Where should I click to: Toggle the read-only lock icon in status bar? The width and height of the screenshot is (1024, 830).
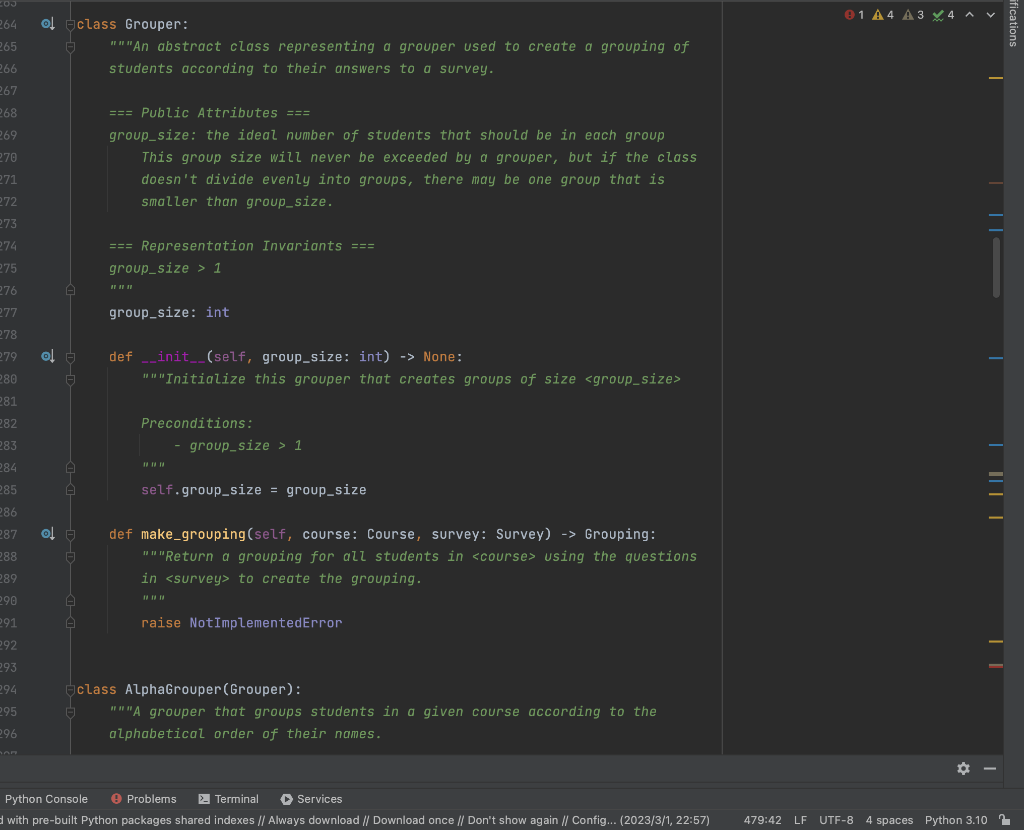1005,820
